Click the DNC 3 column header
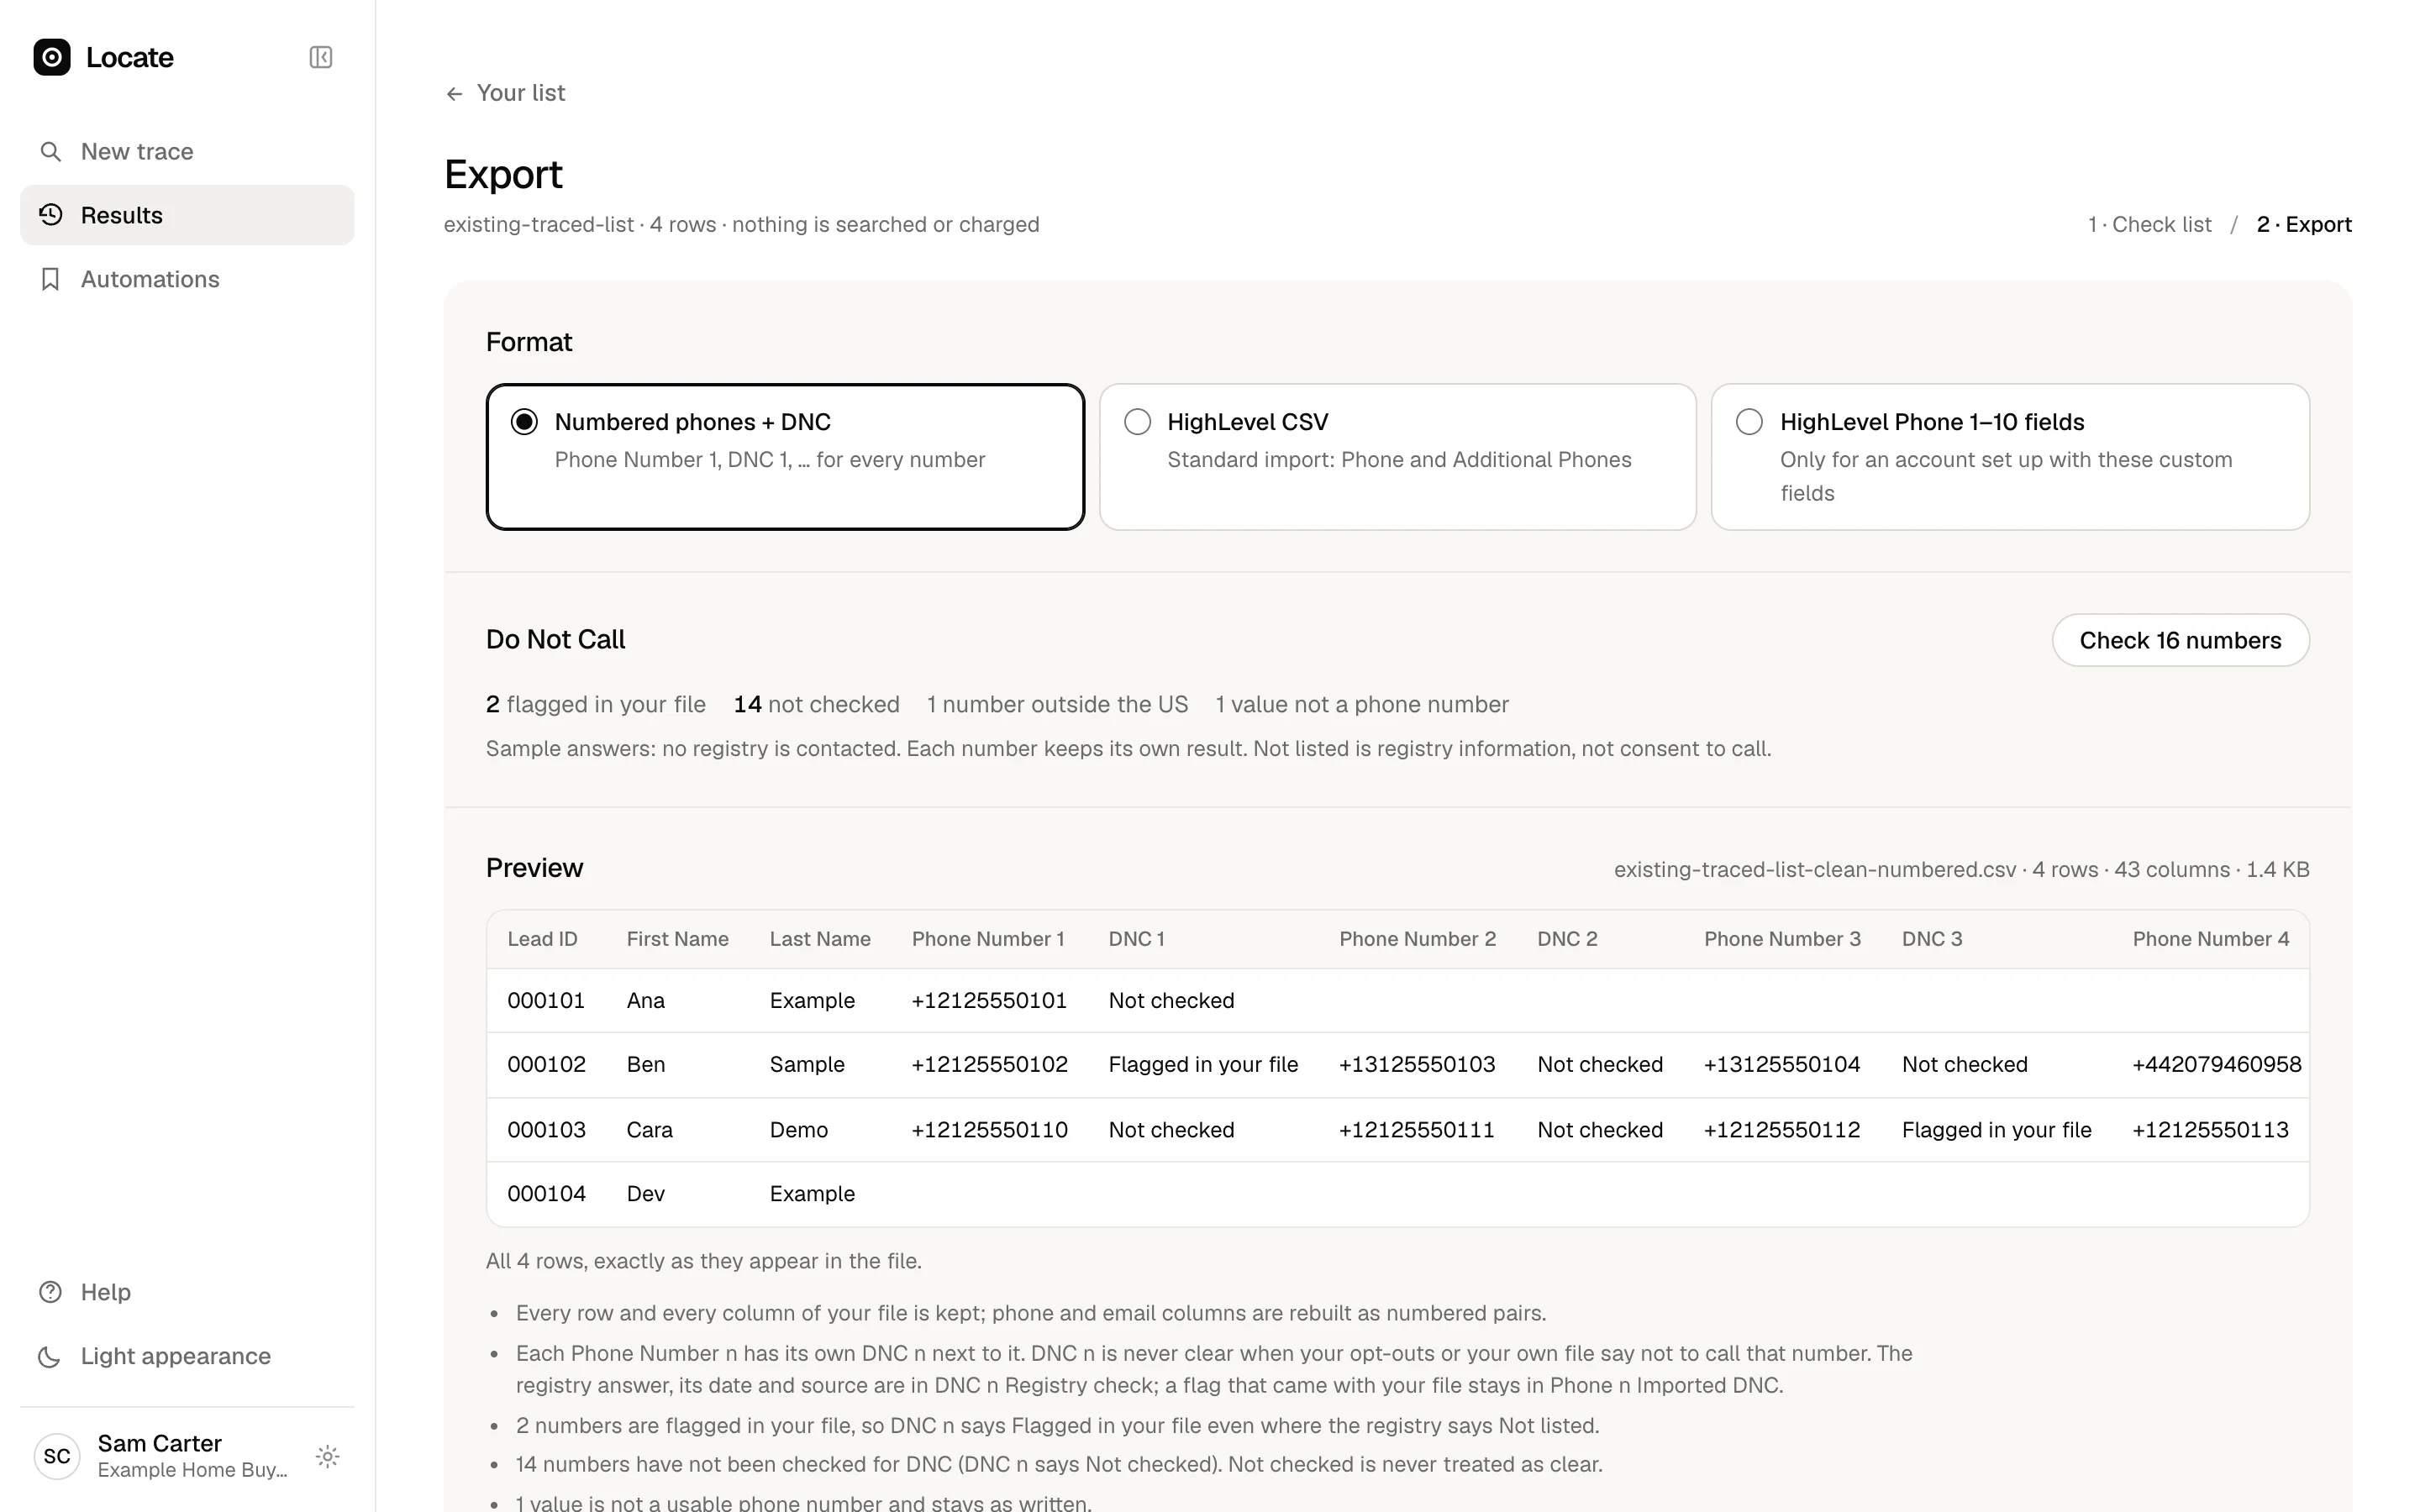 1931,939
